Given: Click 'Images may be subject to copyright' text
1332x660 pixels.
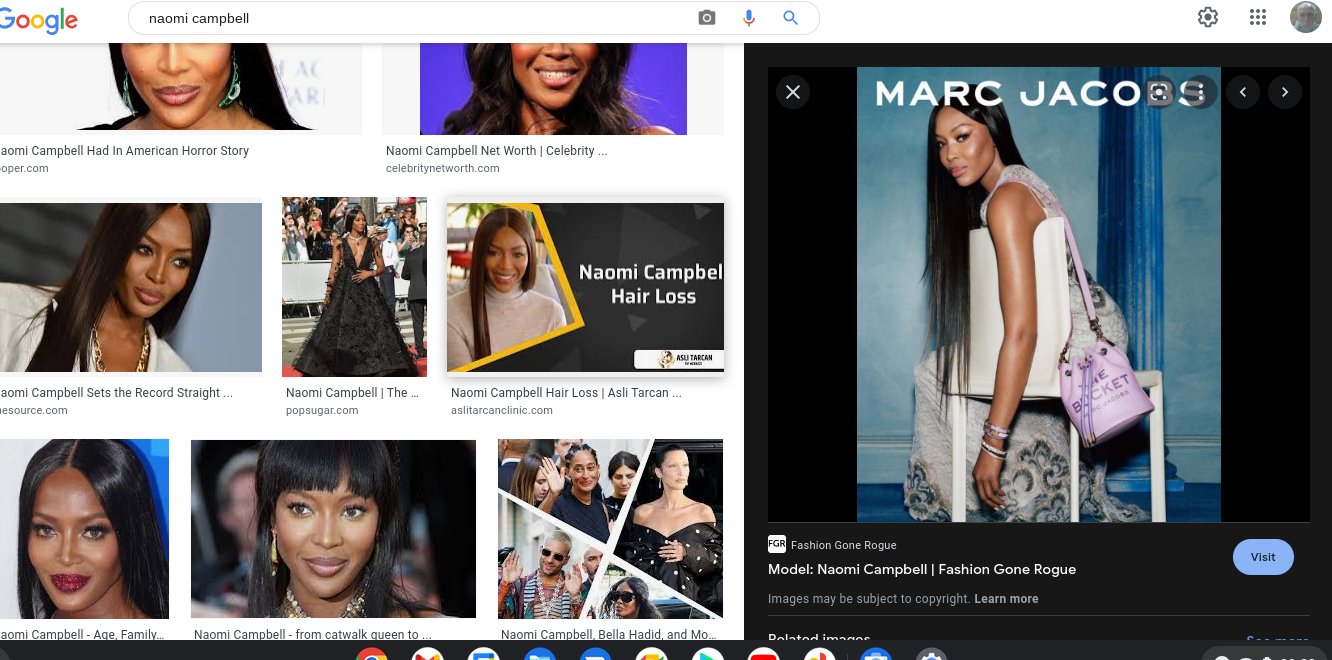Looking at the screenshot, I should tap(869, 599).
